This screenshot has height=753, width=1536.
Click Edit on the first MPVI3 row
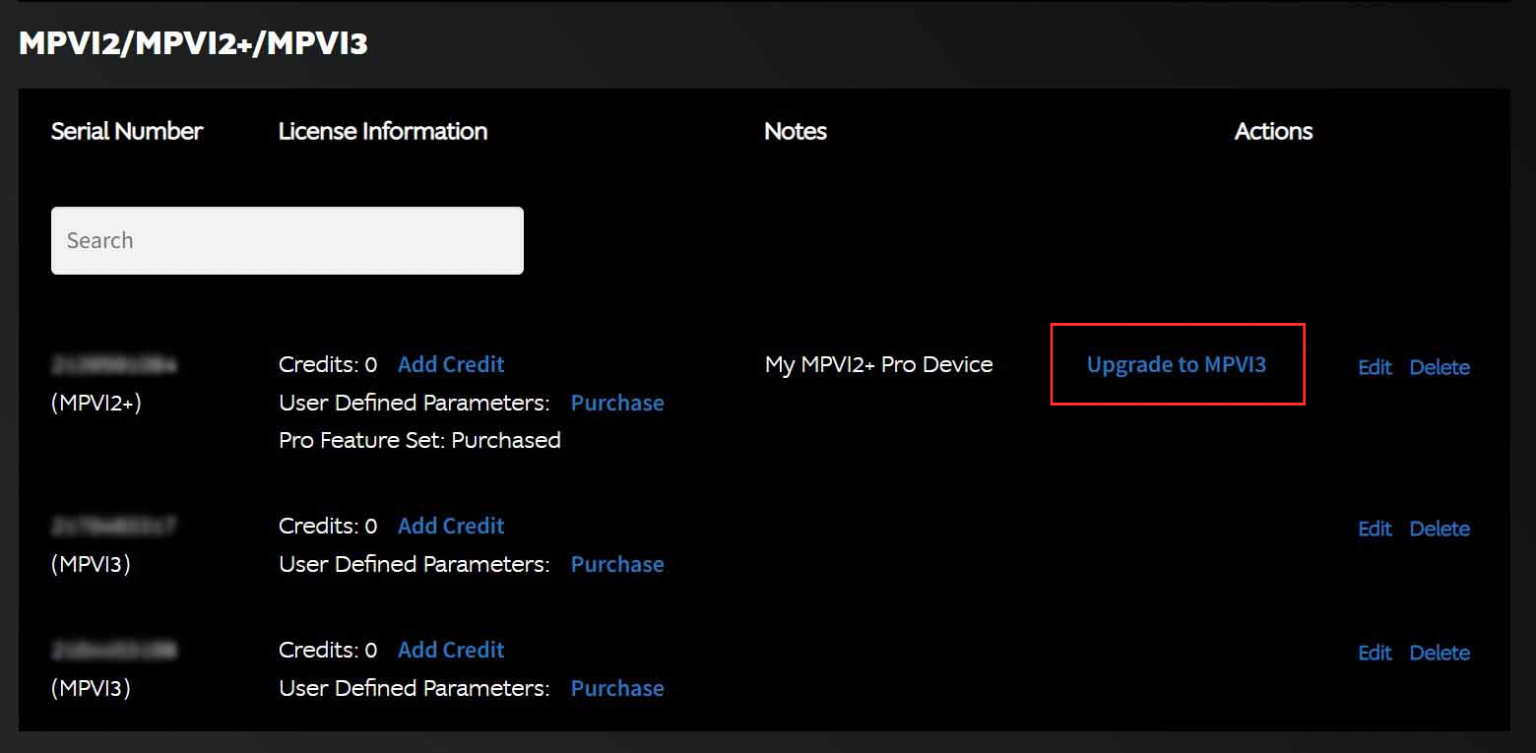pos(1374,528)
